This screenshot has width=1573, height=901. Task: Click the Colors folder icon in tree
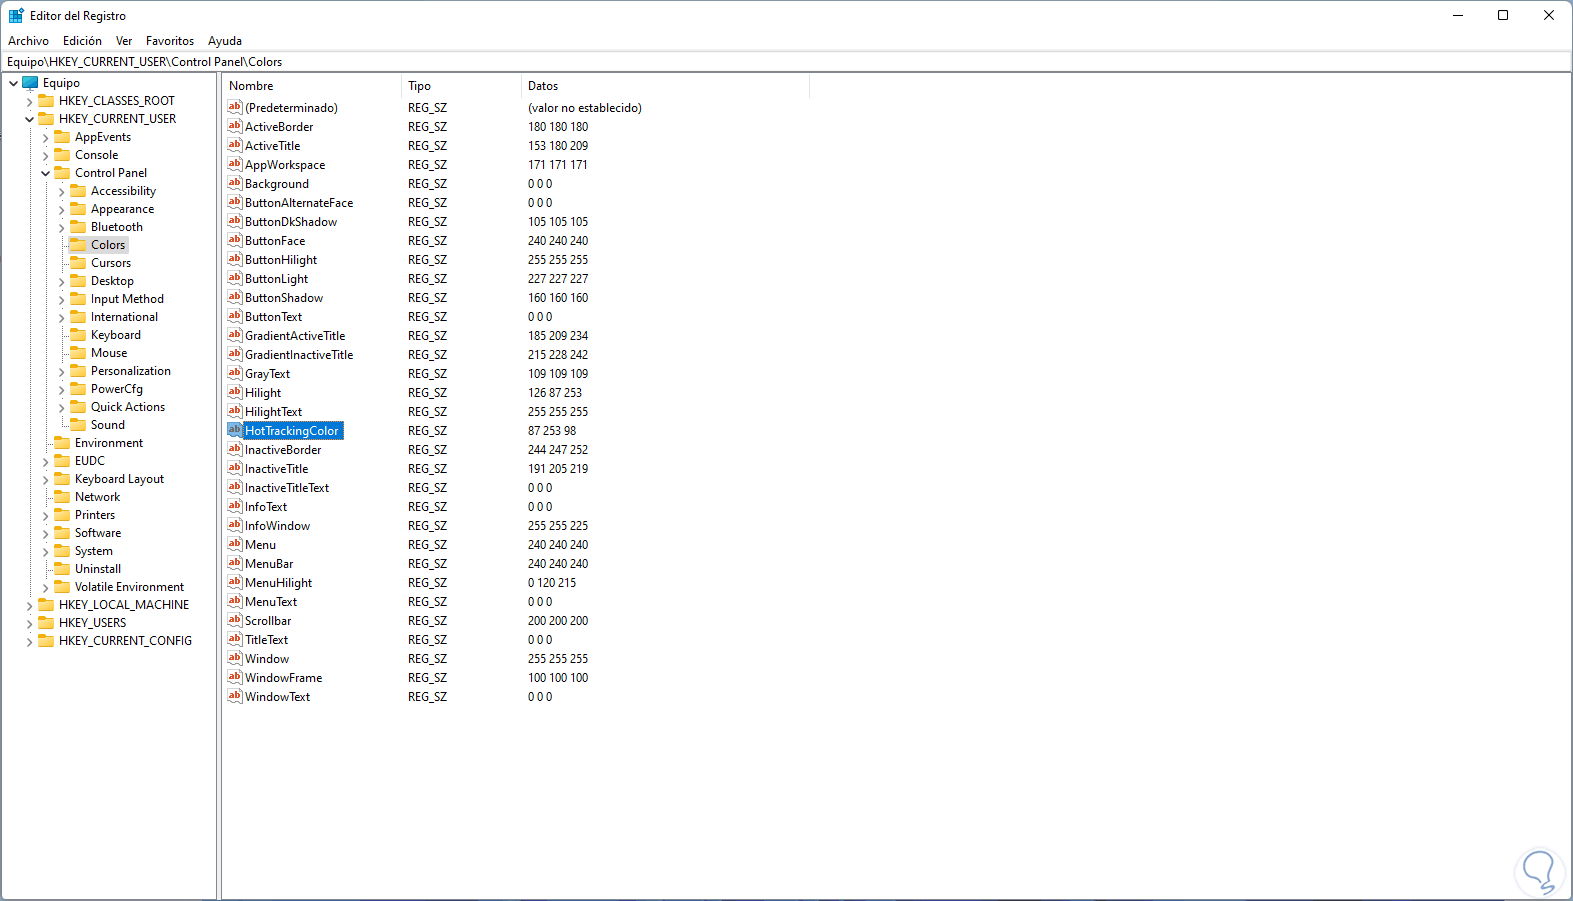(x=78, y=245)
